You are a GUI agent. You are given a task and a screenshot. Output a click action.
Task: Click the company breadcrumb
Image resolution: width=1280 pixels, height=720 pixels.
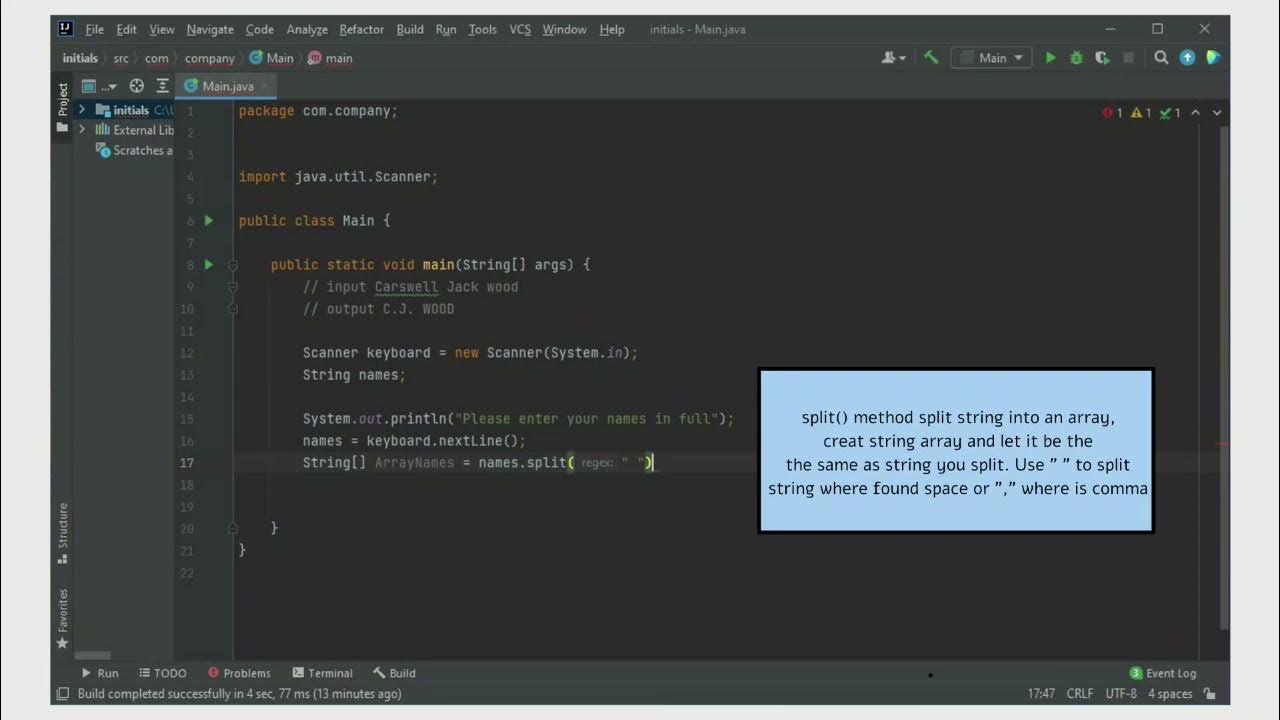(x=210, y=58)
